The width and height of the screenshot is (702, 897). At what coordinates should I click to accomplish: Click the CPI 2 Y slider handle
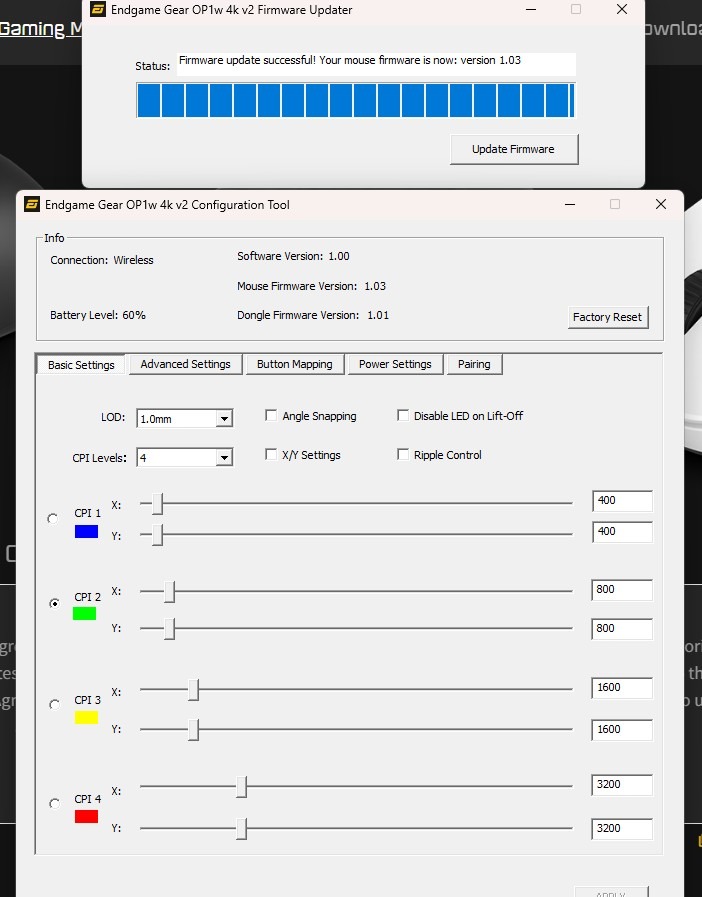[x=169, y=628]
